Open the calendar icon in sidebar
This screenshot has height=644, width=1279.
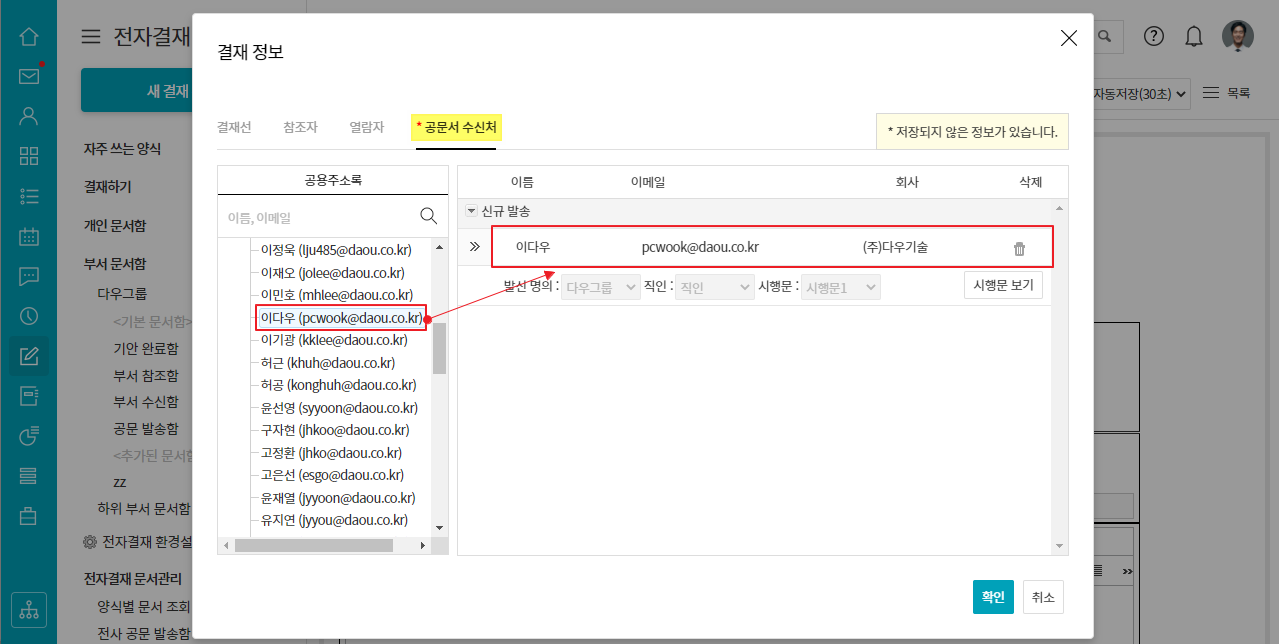click(29, 237)
